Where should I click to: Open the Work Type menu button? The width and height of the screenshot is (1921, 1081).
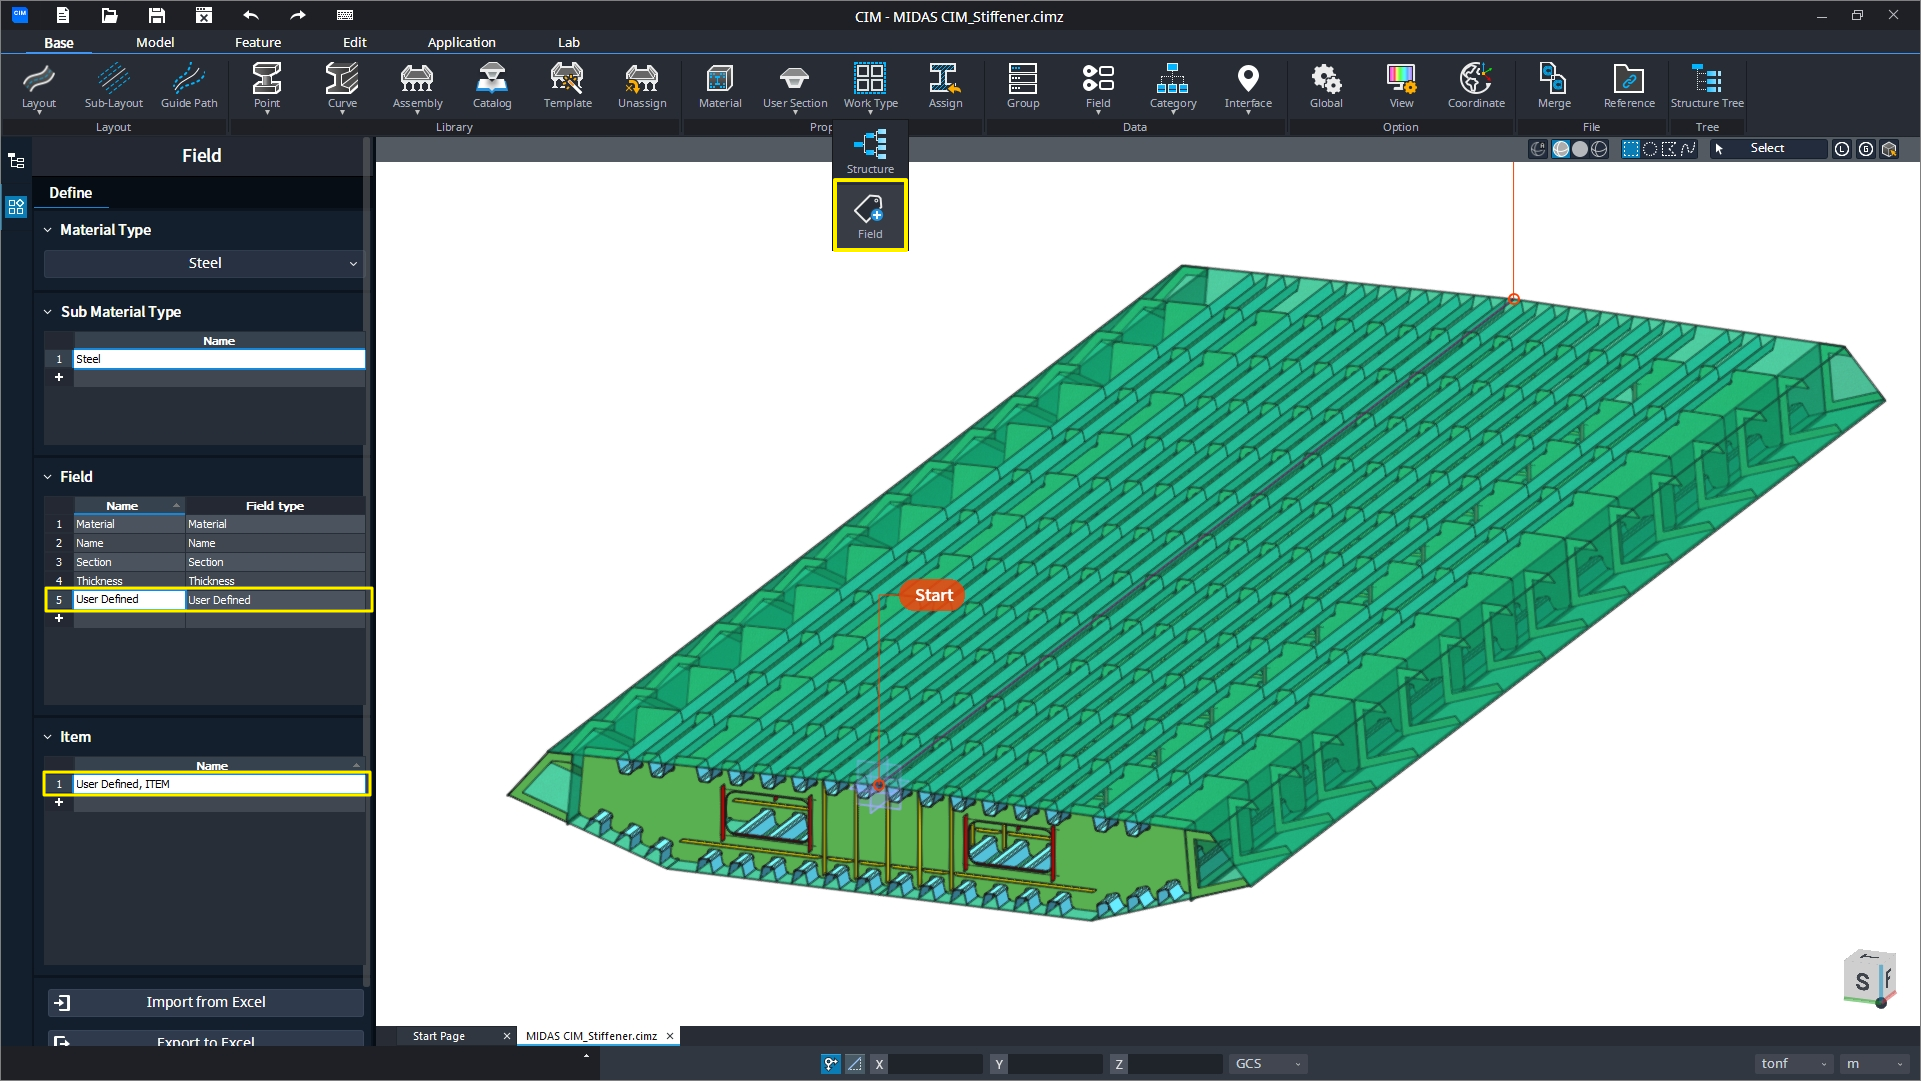(x=870, y=86)
